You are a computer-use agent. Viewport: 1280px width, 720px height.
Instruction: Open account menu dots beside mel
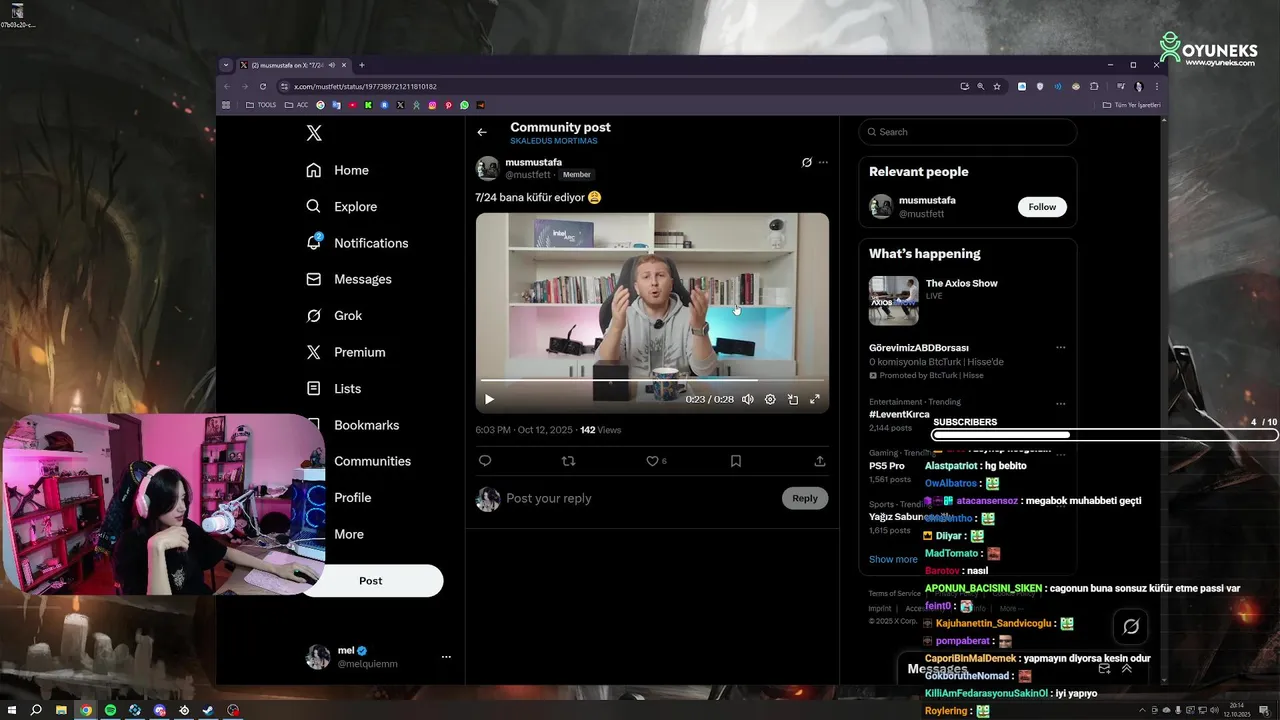(446, 657)
